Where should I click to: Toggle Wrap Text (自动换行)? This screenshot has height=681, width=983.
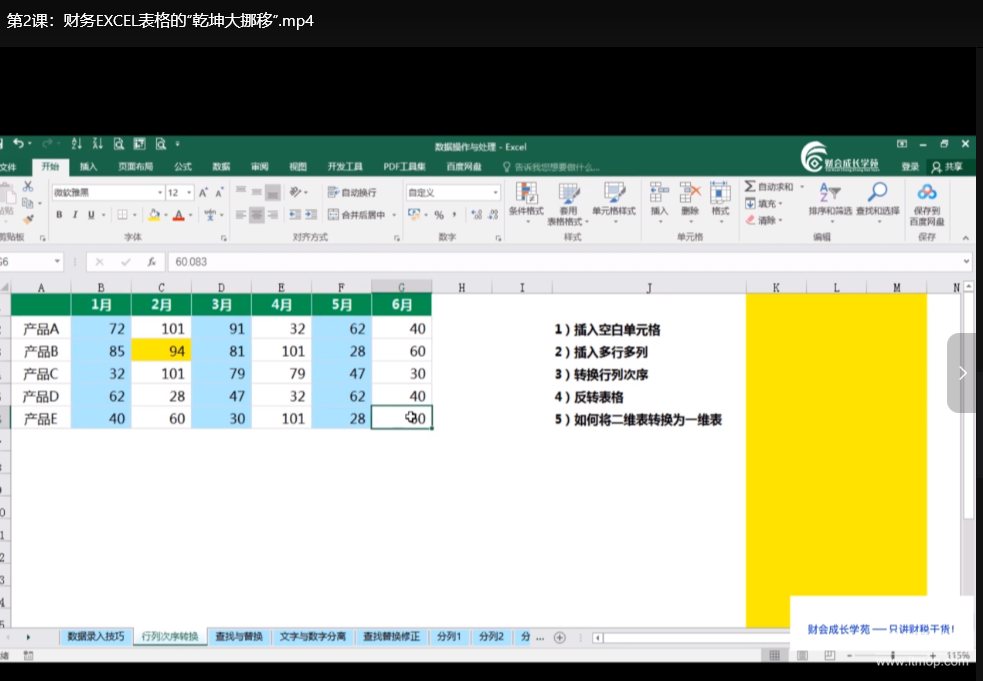(x=352, y=193)
